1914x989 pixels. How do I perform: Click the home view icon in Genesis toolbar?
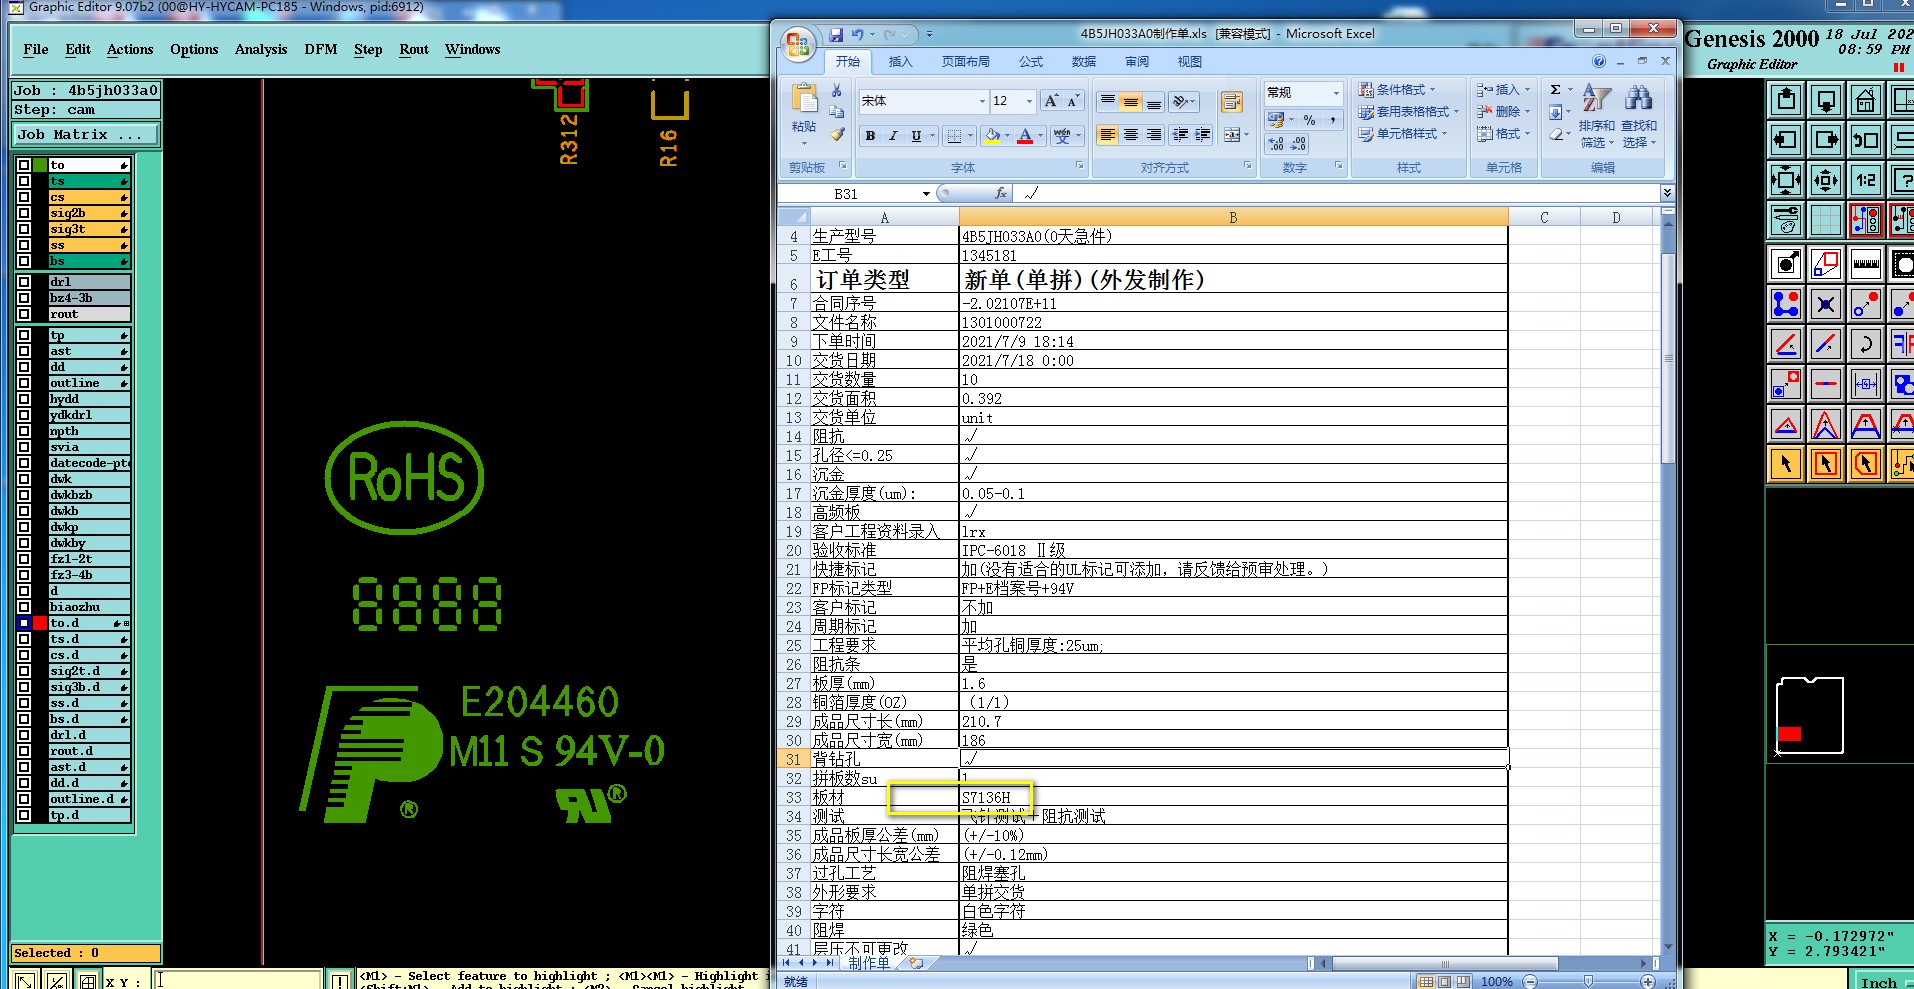pyautogui.click(x=1865, y=100)
